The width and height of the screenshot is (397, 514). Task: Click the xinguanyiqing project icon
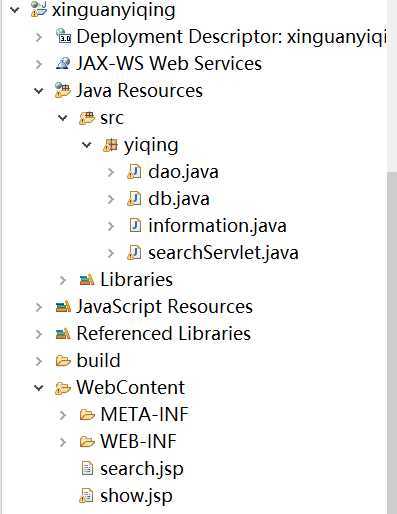(39, 9)
